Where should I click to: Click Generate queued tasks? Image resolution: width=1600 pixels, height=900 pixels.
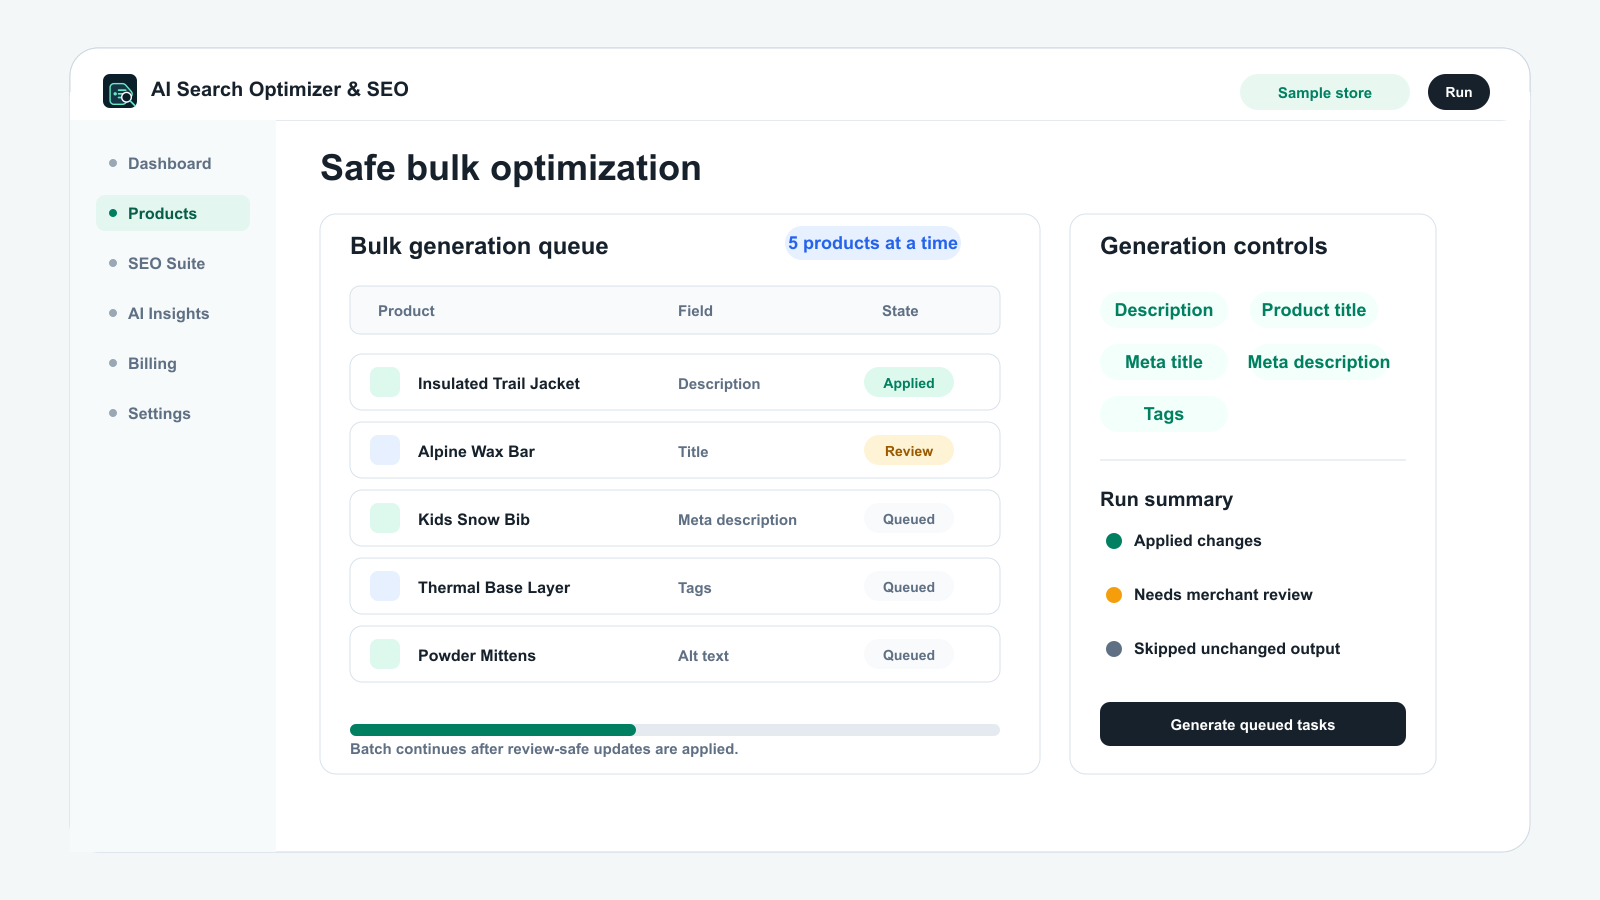pyautogui.click(x=1253, y=724)
